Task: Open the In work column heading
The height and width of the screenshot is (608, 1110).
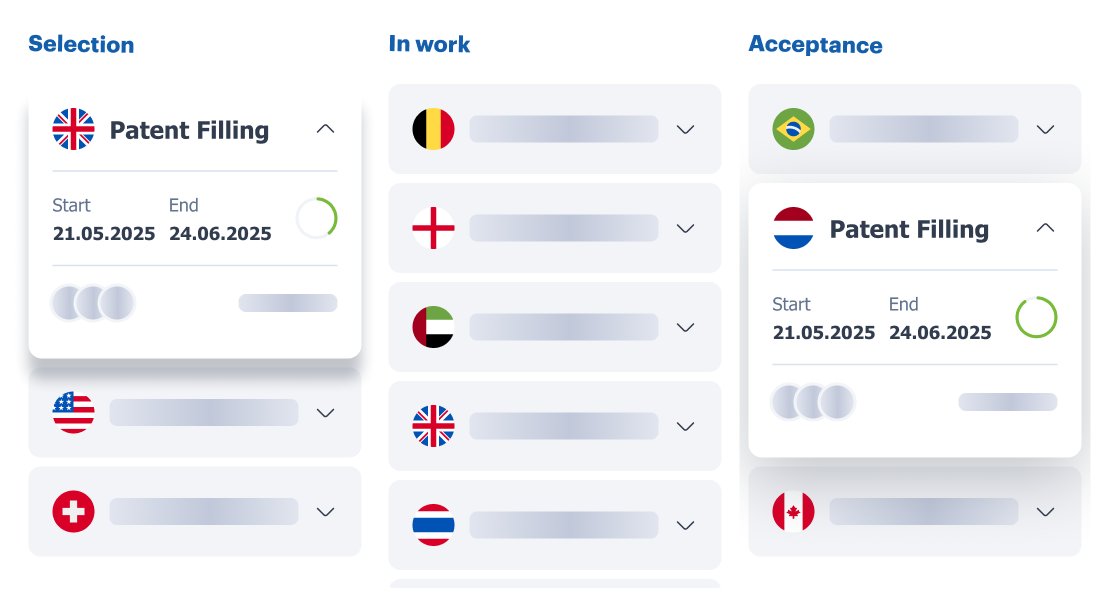Action: click(x=429, y=44)
